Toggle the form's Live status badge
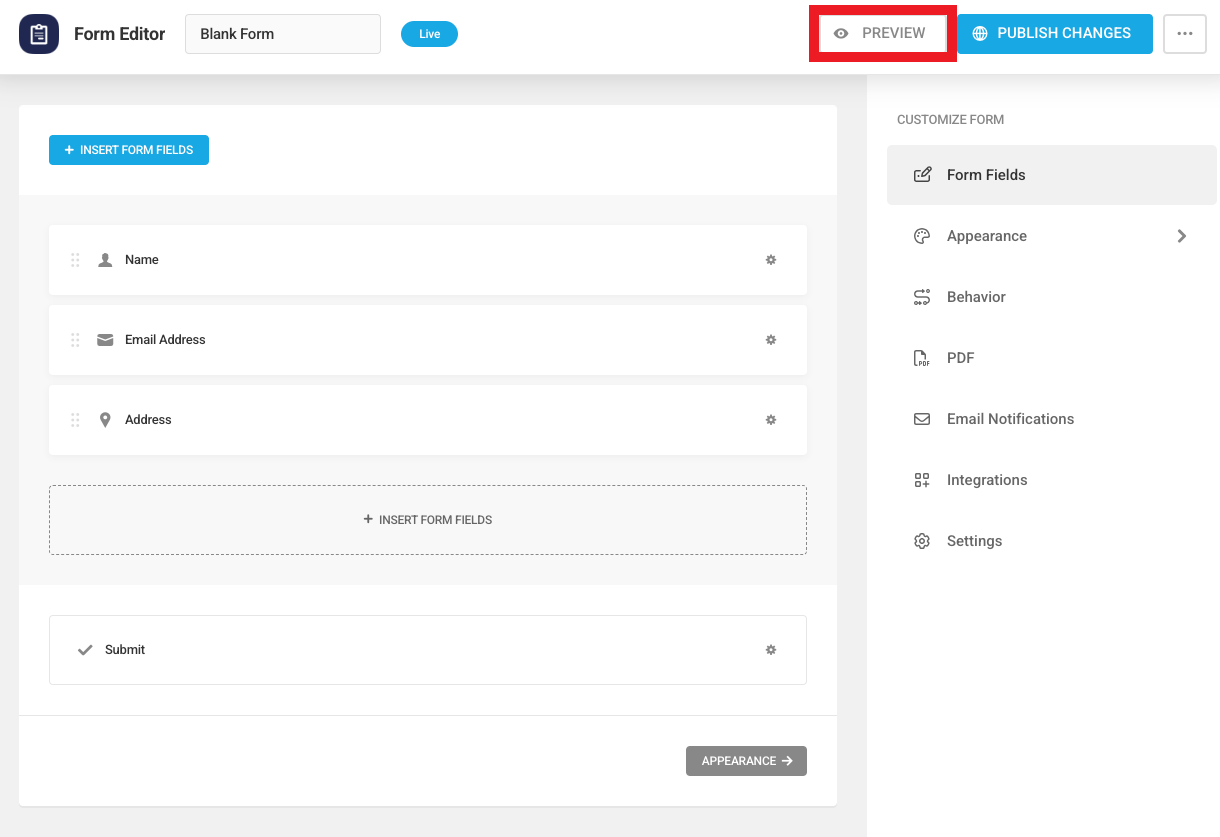 (429, 33)
